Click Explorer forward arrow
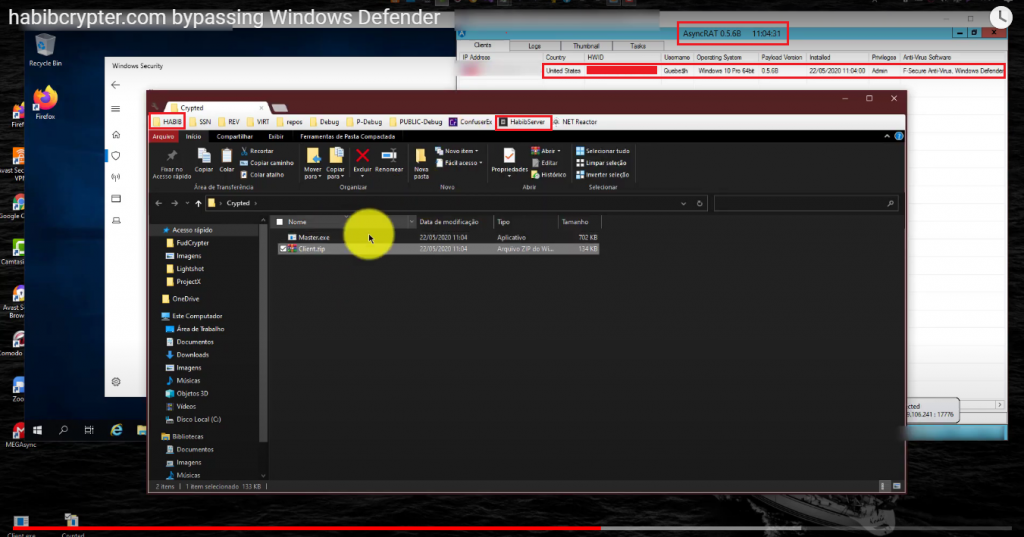 [x=174, y=203]
